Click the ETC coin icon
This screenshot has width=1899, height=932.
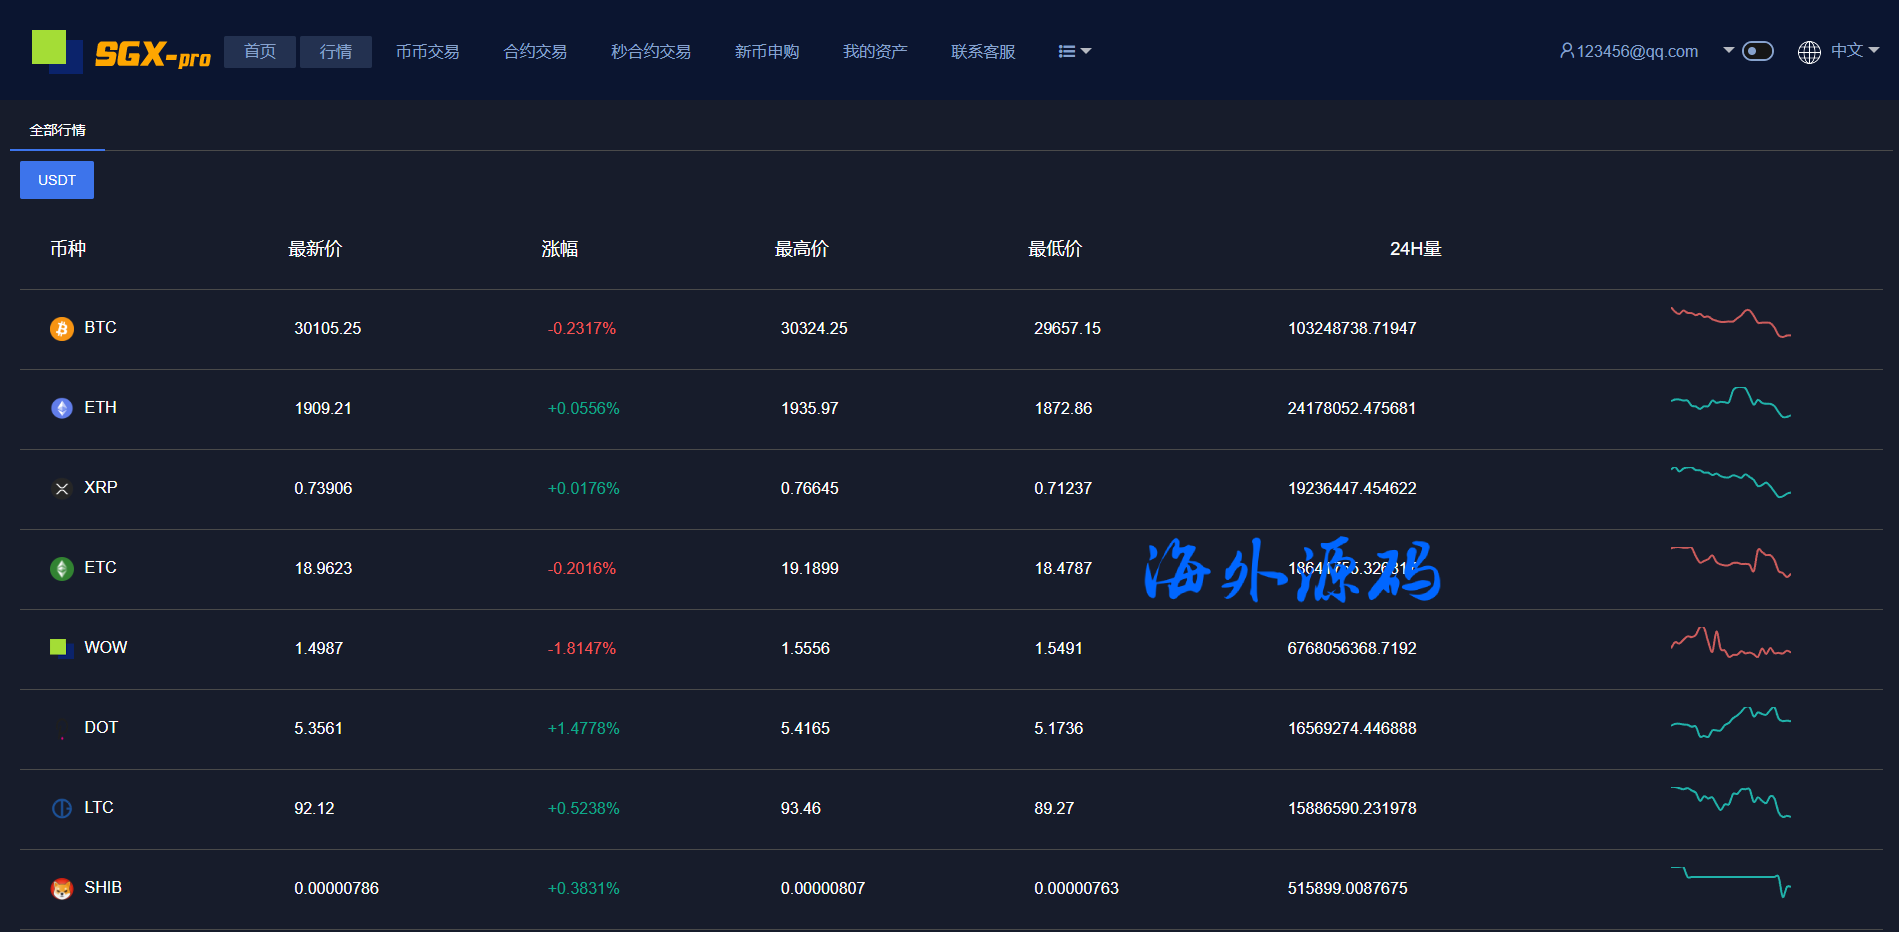tap(62, 569)
